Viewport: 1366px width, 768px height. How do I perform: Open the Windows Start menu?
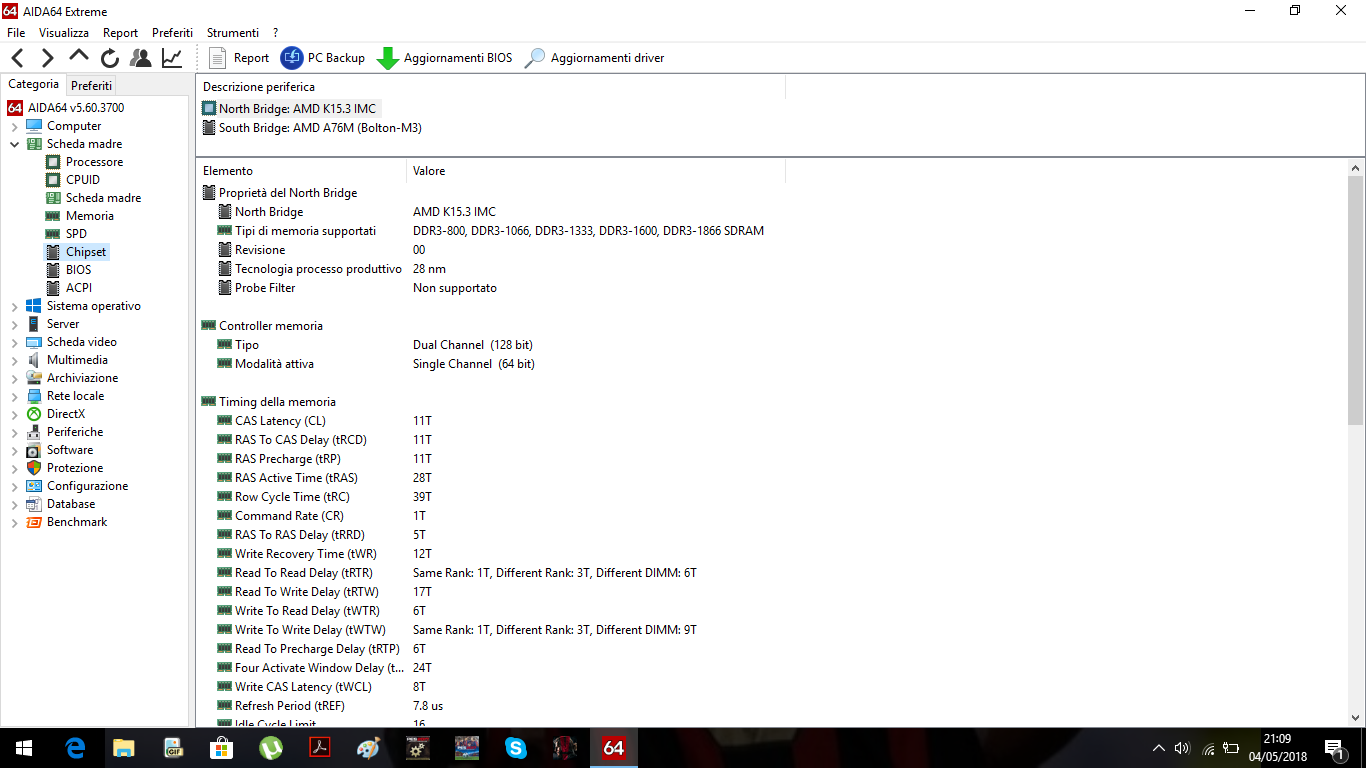24,747
